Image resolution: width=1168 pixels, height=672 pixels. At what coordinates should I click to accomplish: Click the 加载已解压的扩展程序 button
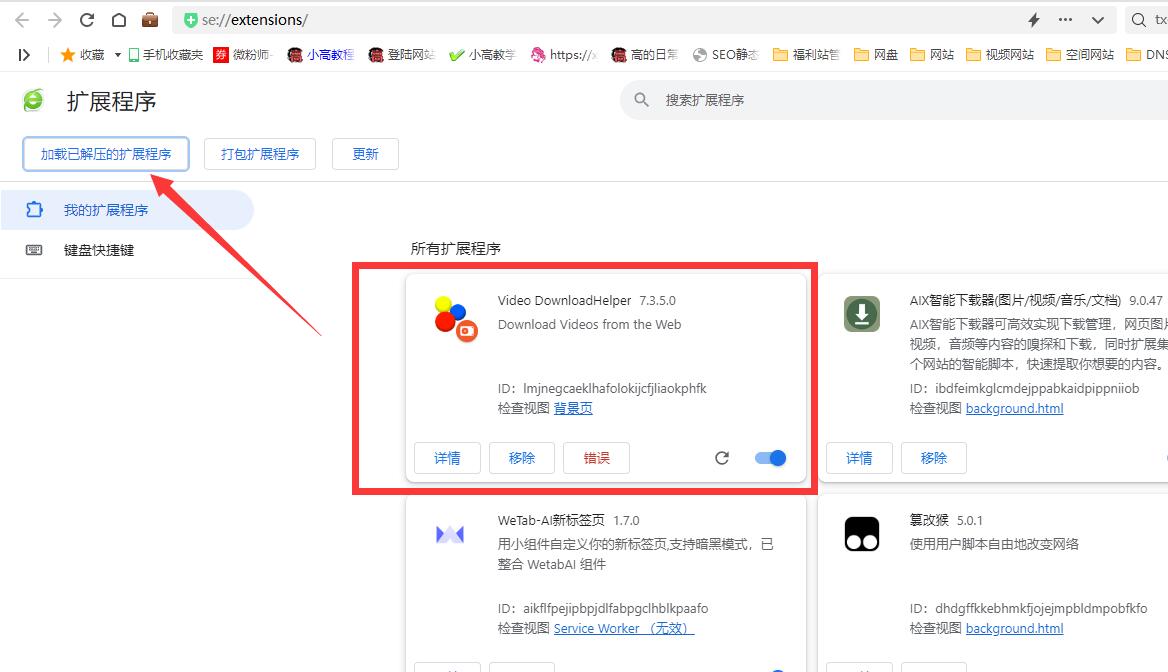pos(105,153)
